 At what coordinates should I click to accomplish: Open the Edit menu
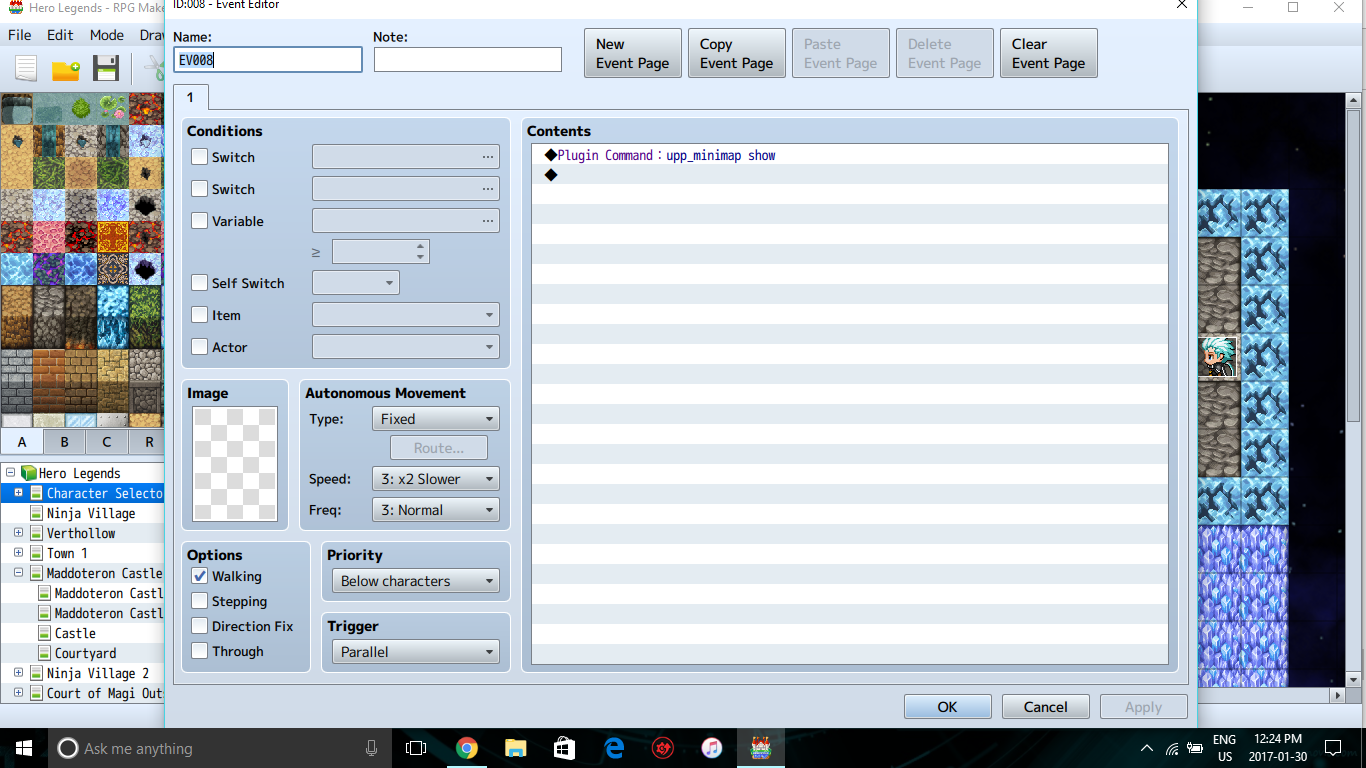[x=60, y=35]
